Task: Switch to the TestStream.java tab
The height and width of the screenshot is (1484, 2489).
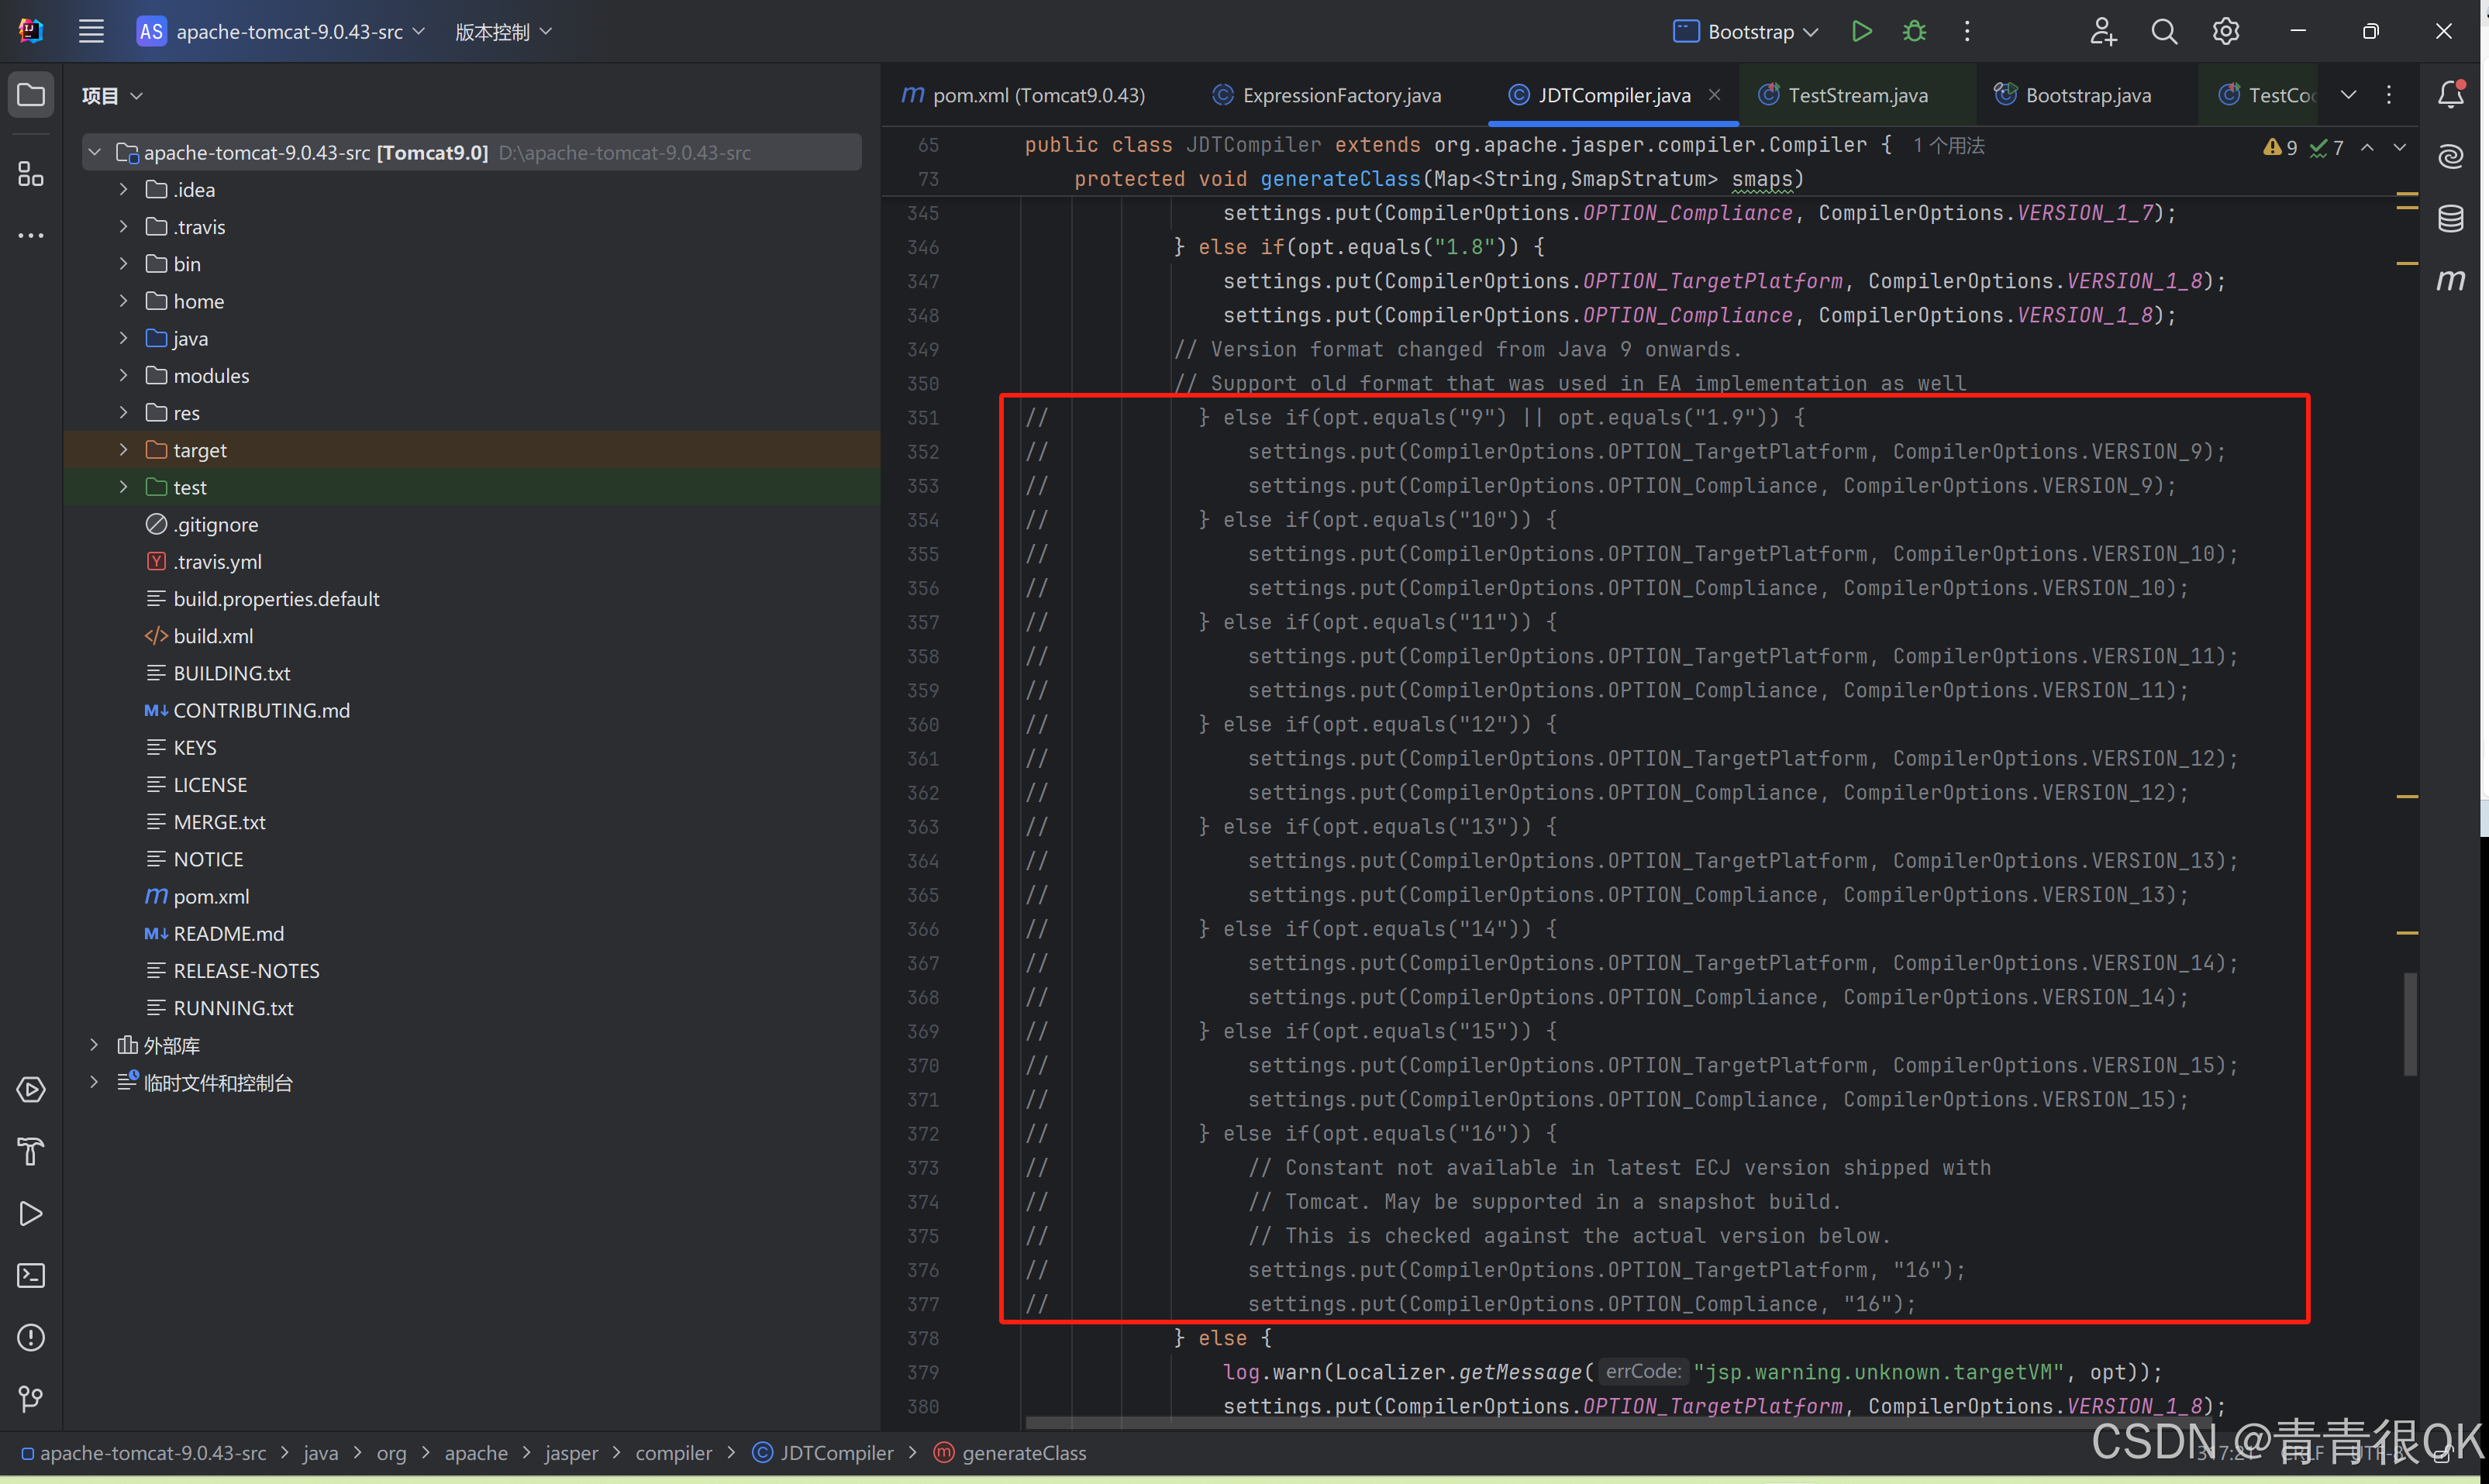Action: click(1856, 95)
